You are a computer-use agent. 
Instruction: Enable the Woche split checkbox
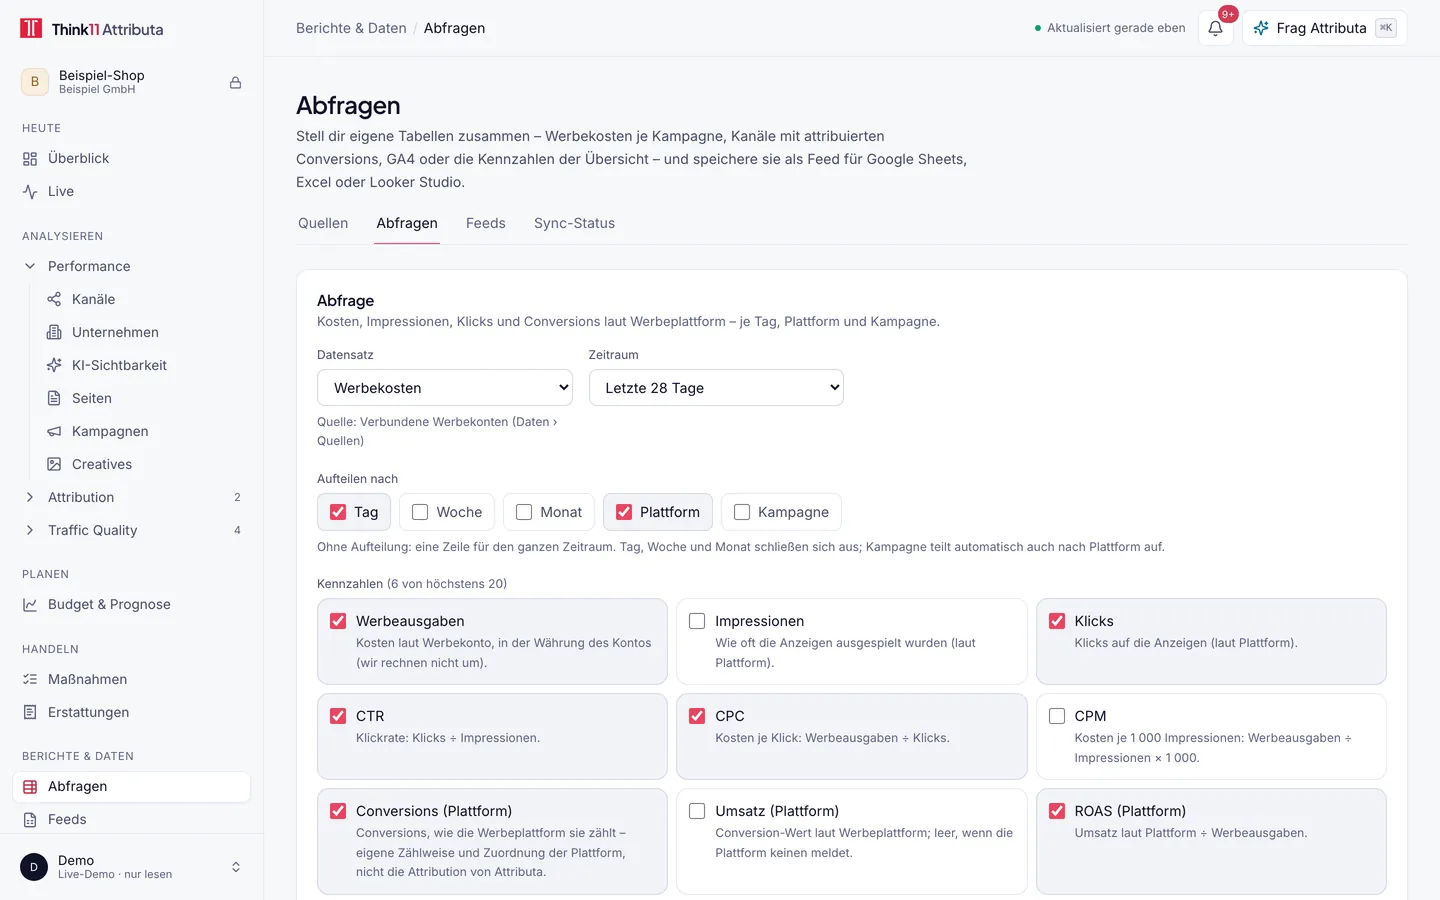[420, 512]
